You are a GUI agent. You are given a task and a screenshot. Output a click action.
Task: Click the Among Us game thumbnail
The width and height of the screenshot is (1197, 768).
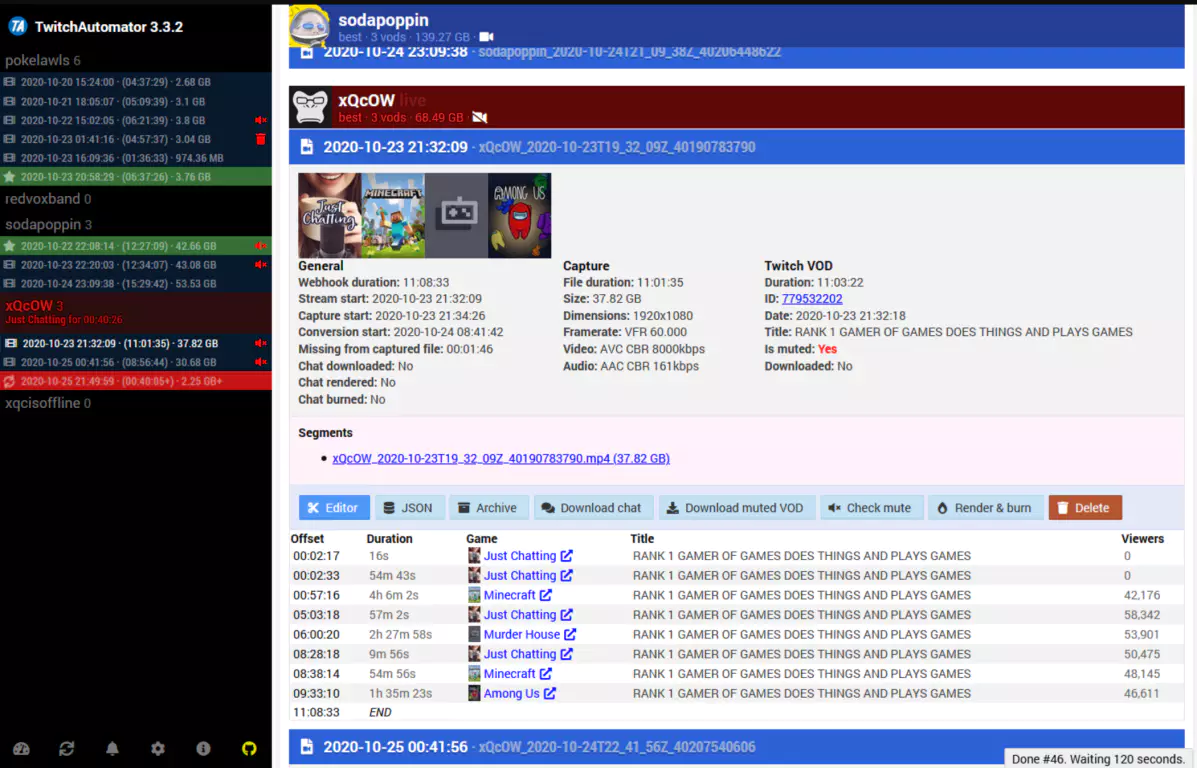click(x=519, y=215)
